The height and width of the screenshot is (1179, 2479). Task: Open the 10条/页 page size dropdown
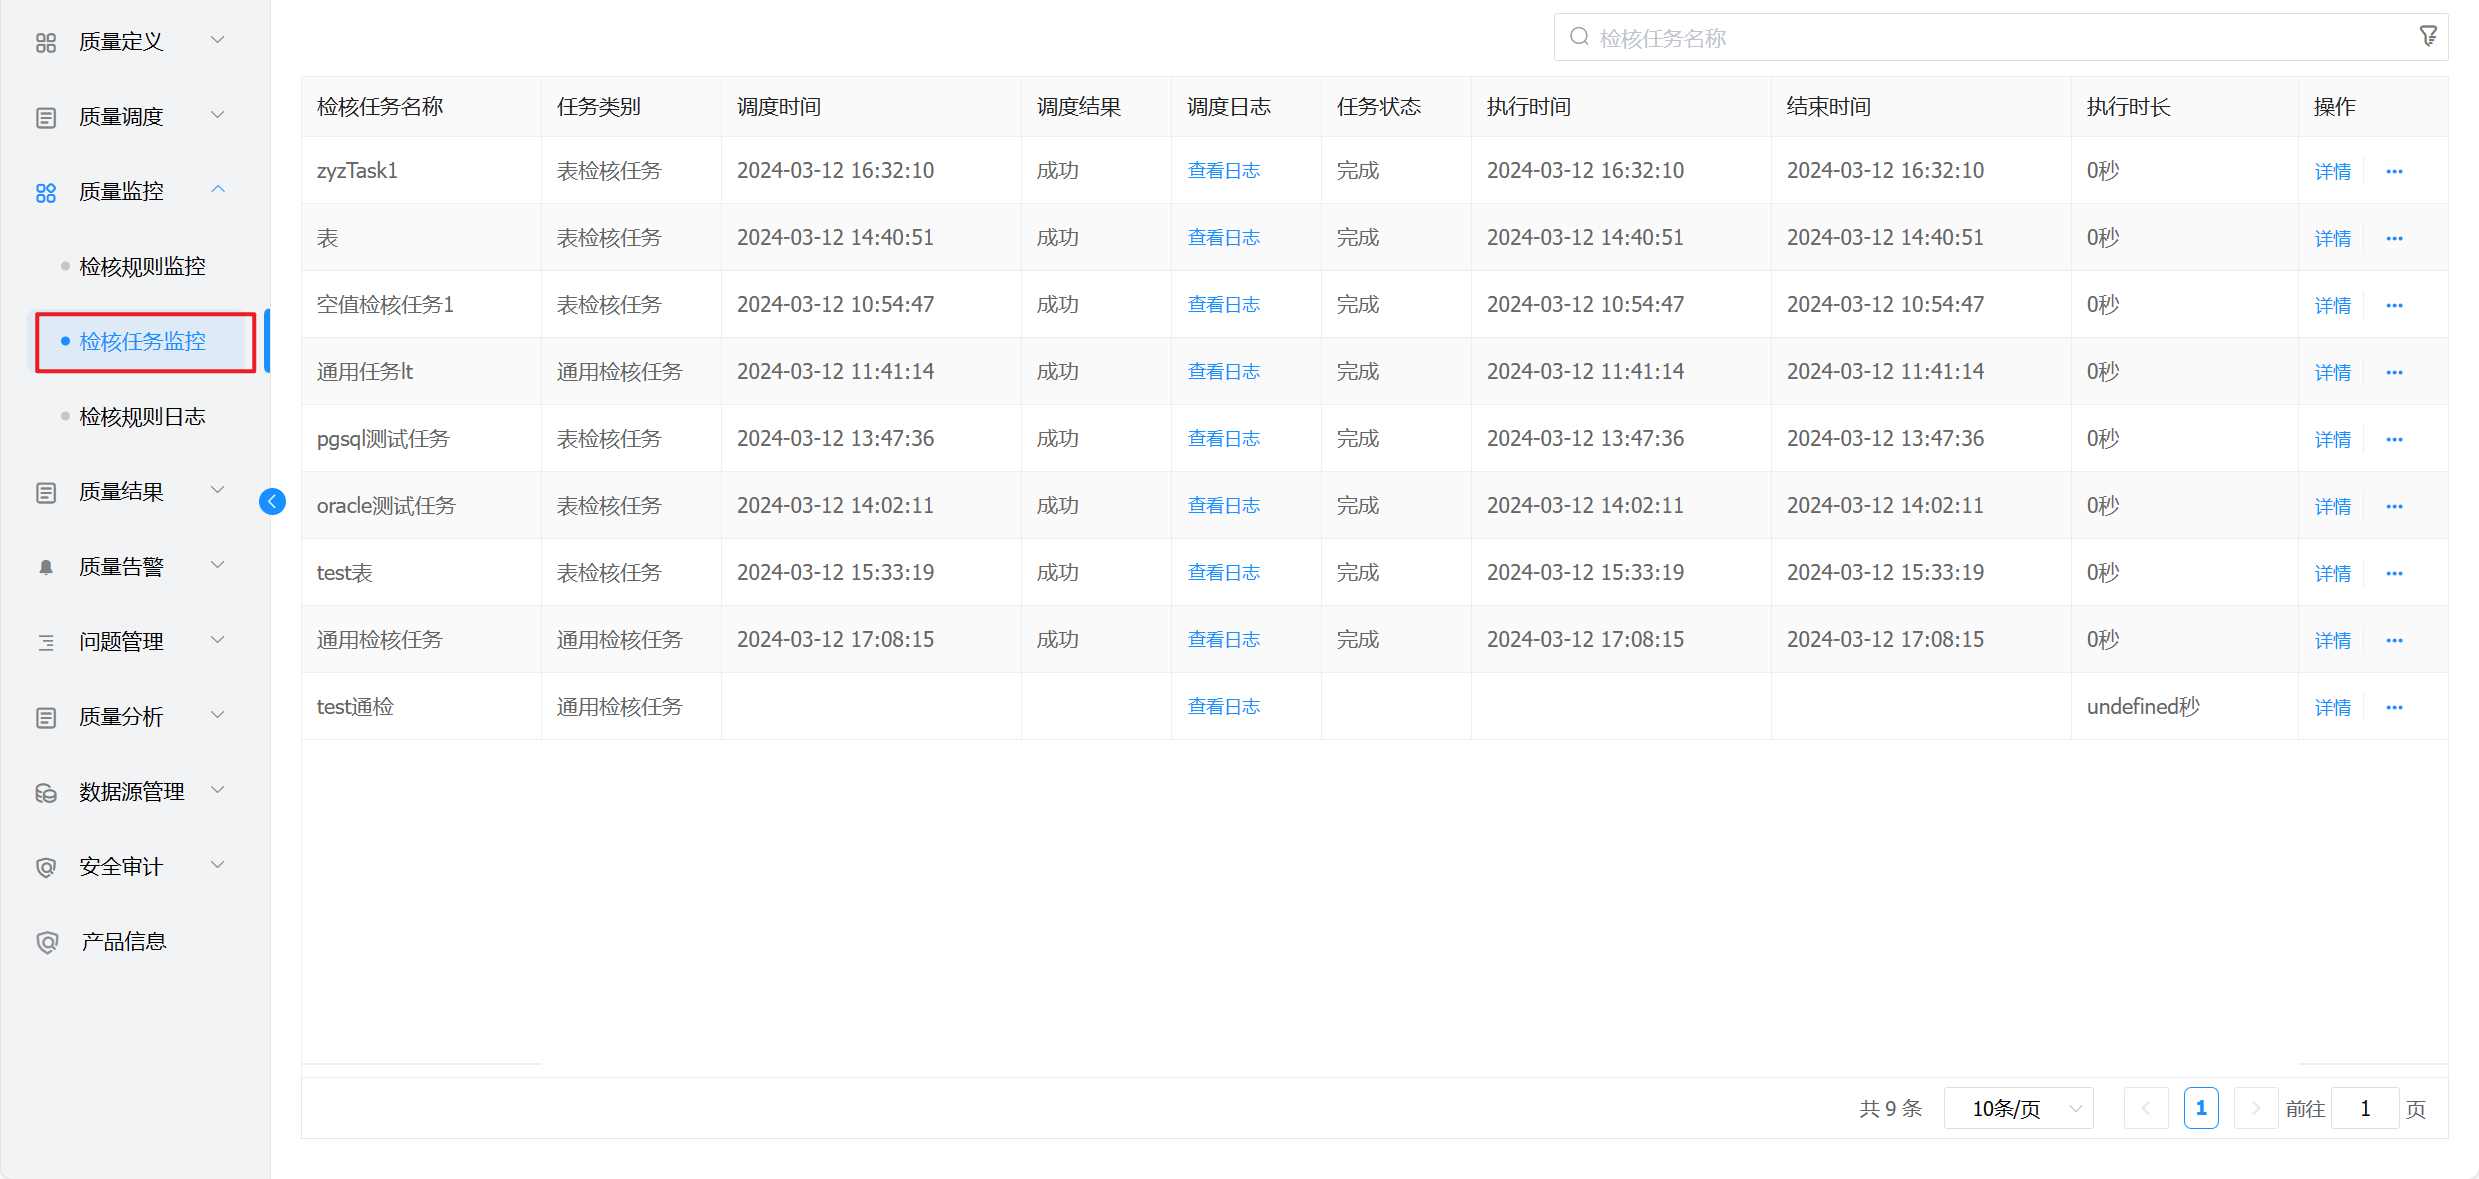click(2018, 1108)
